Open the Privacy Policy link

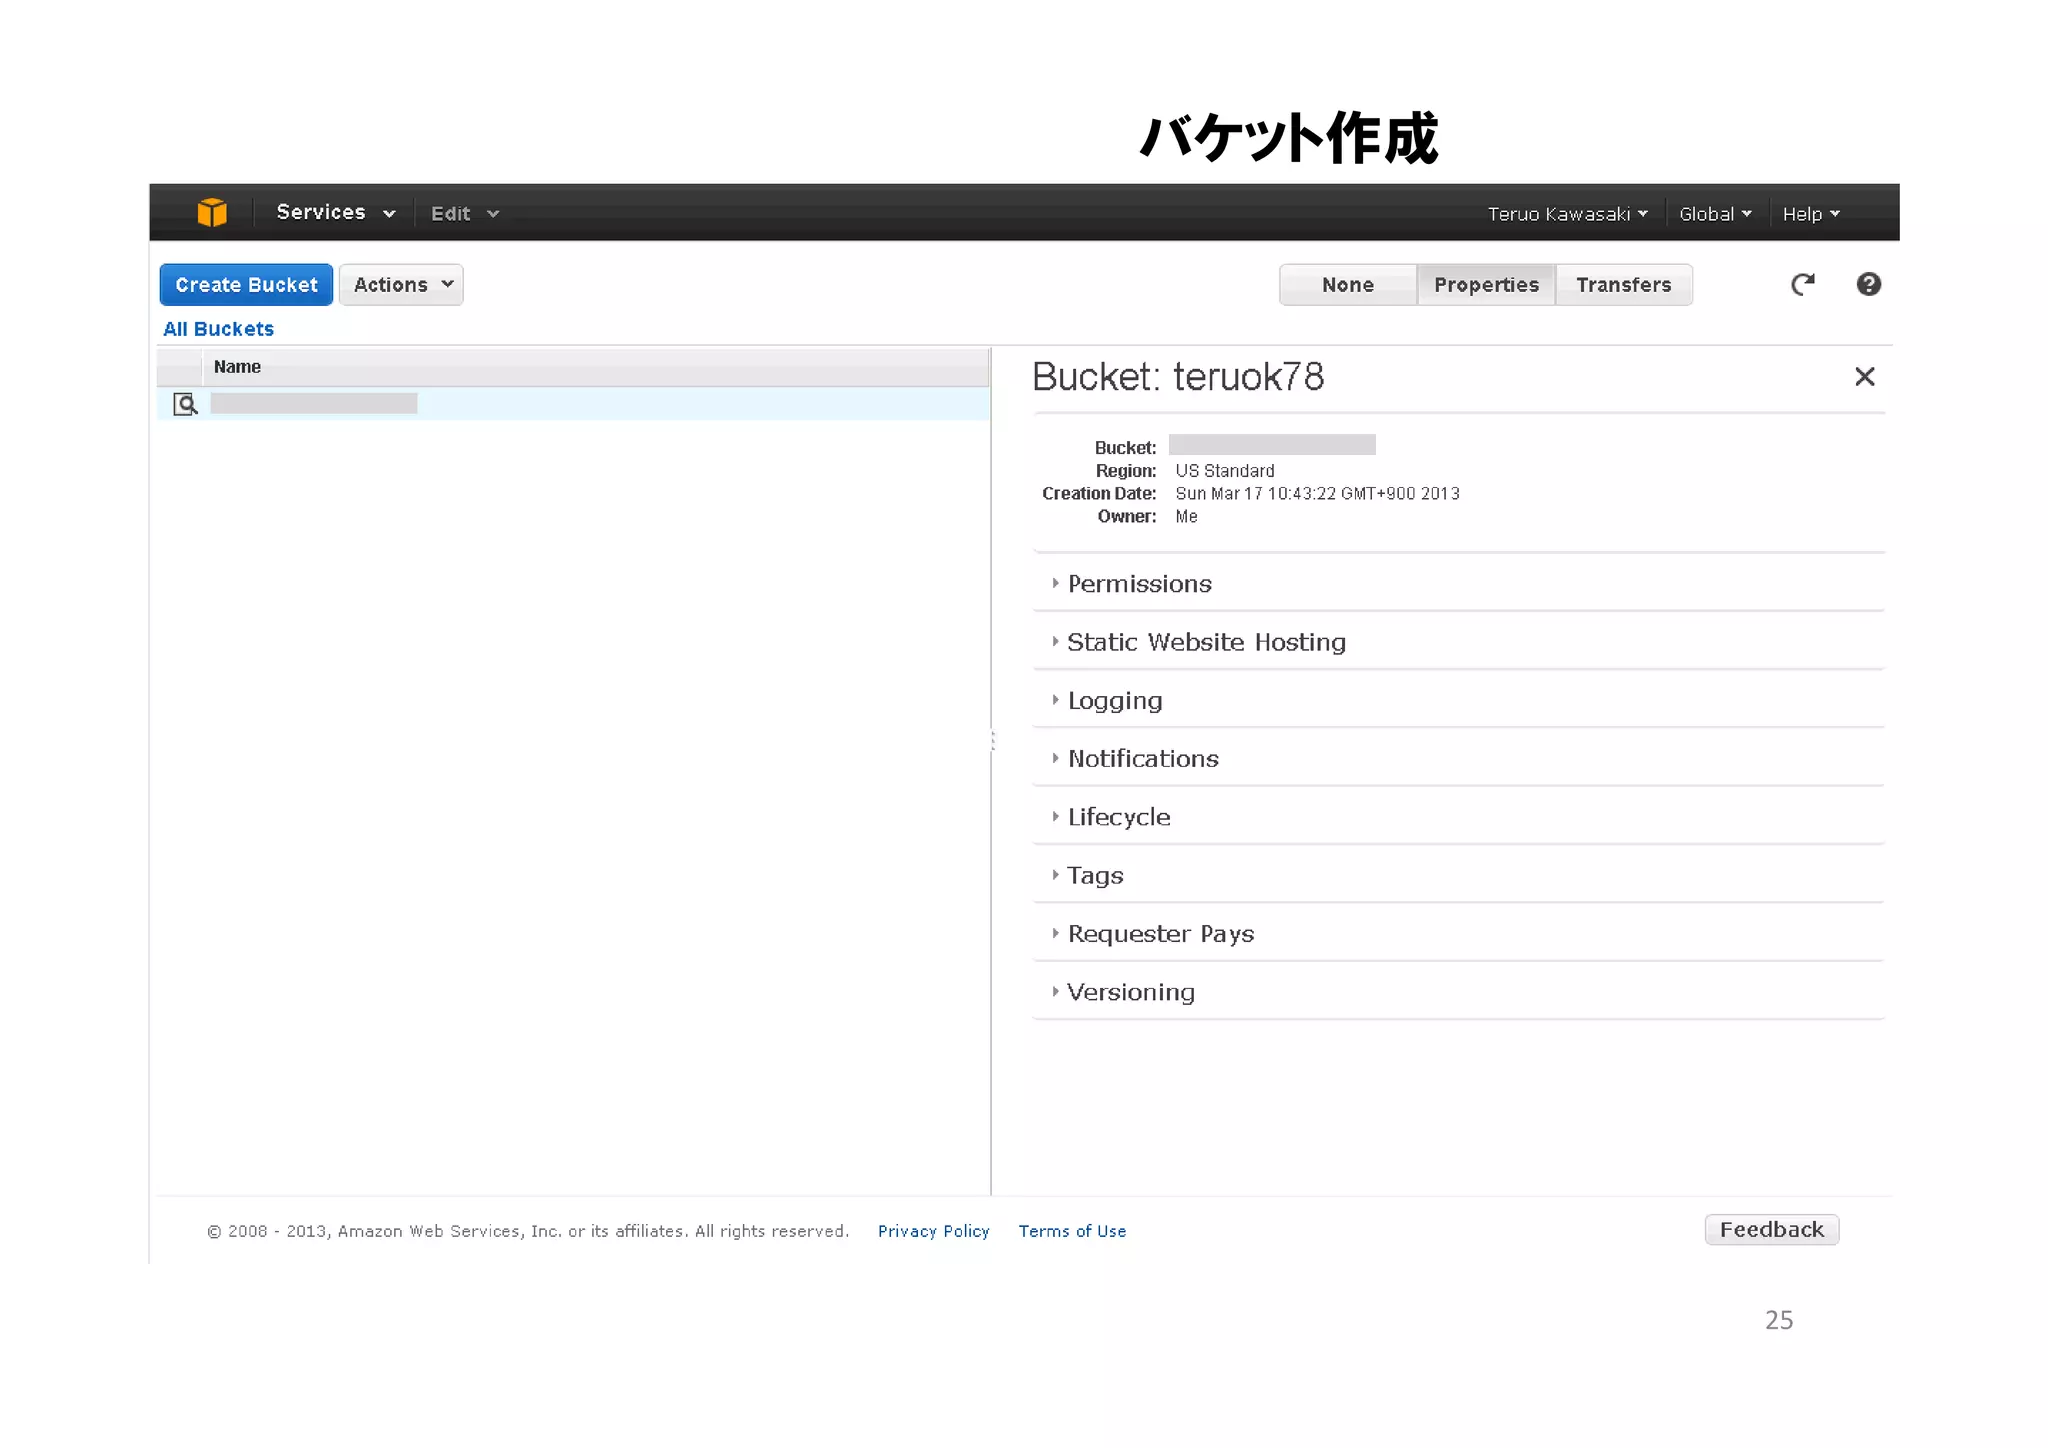(x=933, y=1231)
